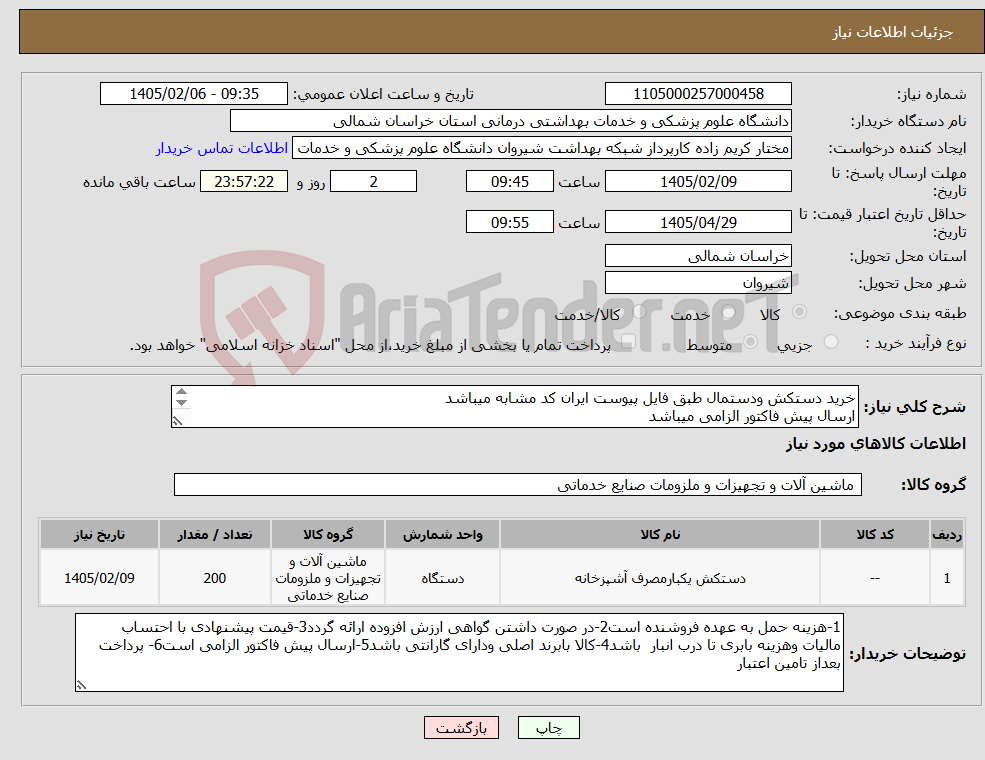Click the response deadline time 09:45 field
This screenshot has height=760, width=985.
pos(509,182)
